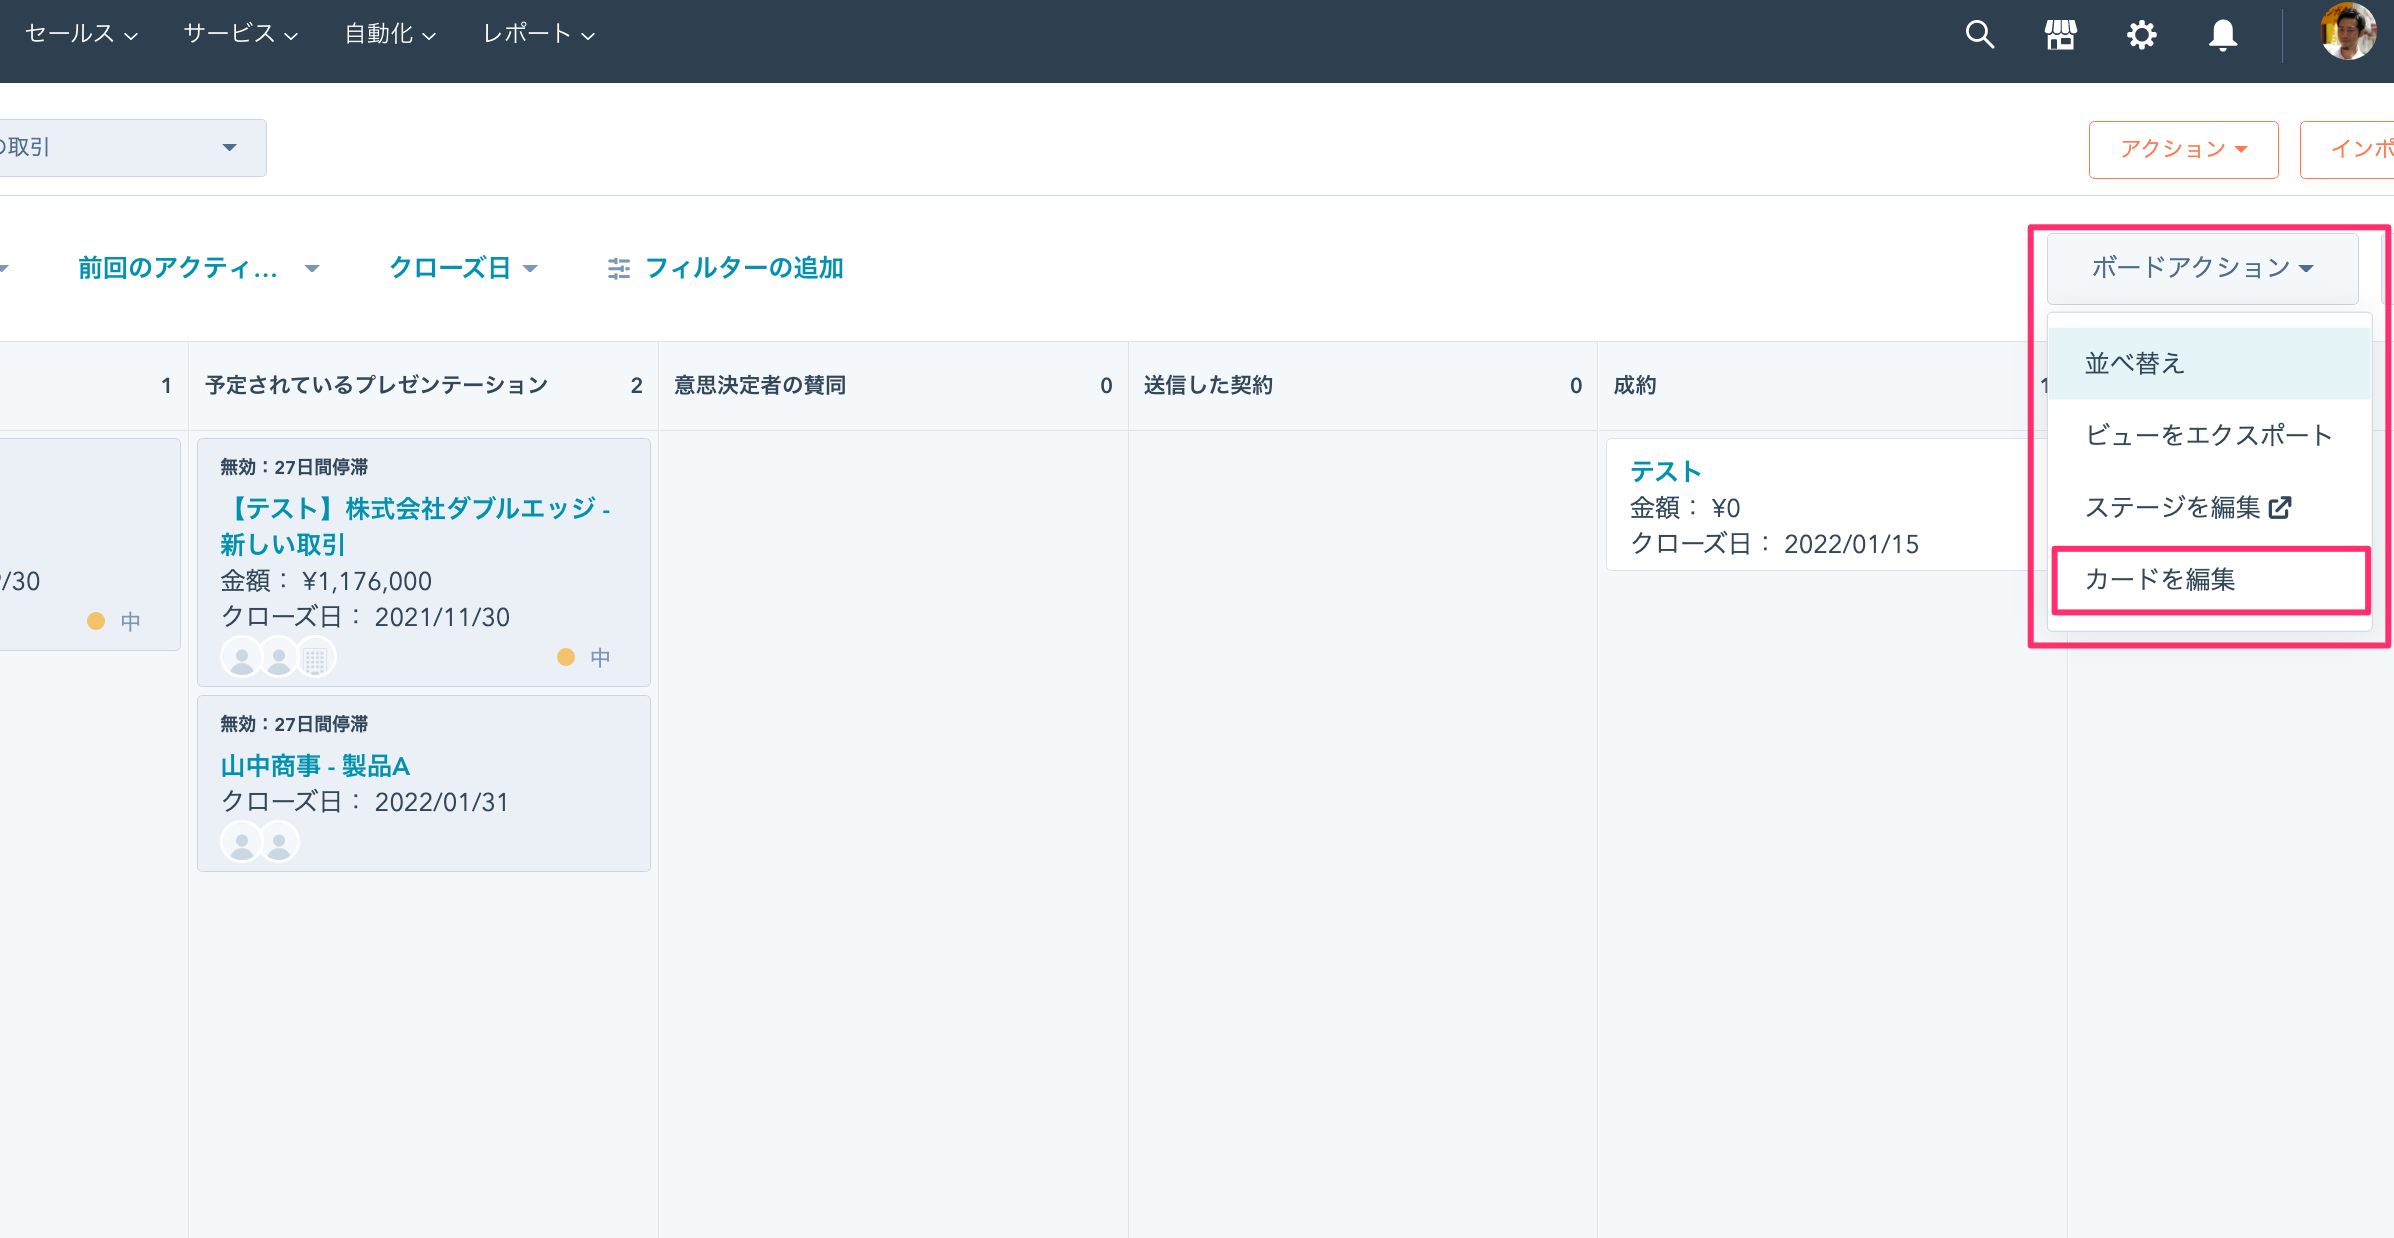Choose カードを編集 in the menu

point(2209,579)
